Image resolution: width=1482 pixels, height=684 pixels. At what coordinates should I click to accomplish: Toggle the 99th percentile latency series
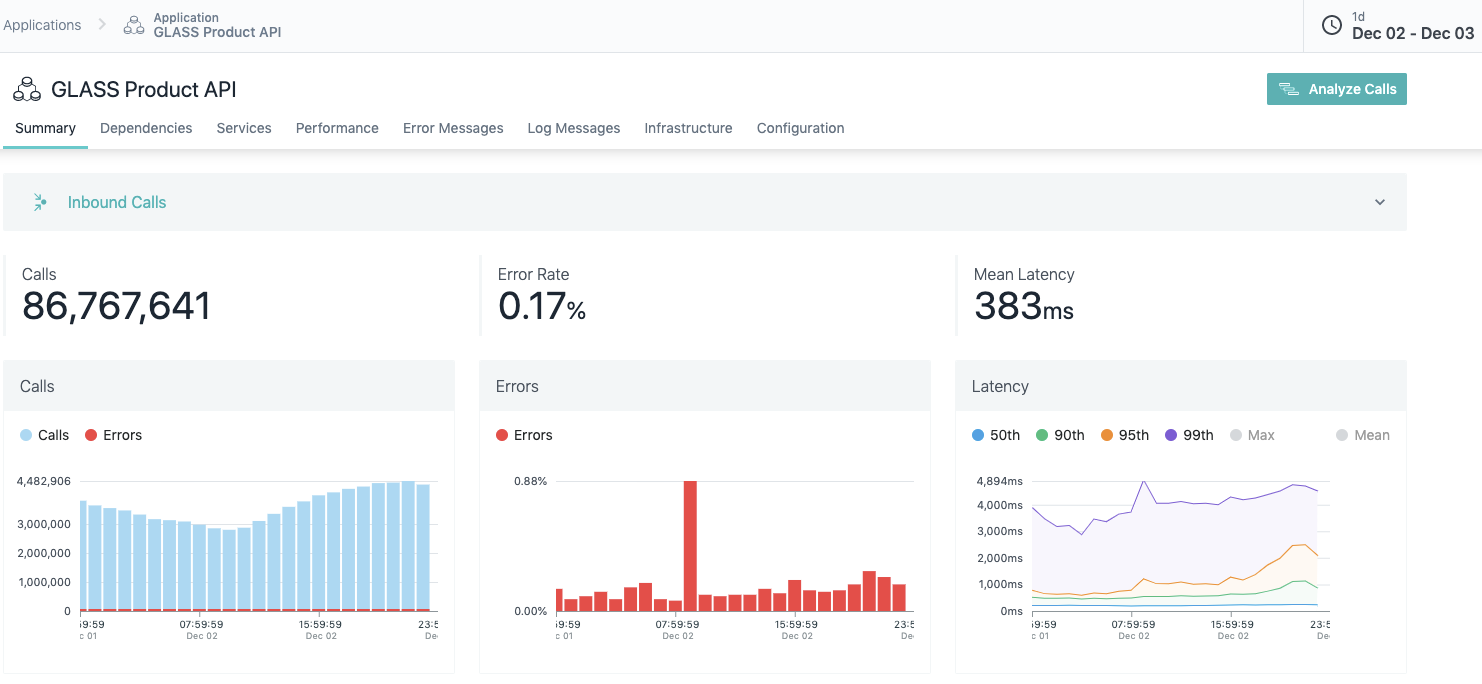pos(1189,435)
